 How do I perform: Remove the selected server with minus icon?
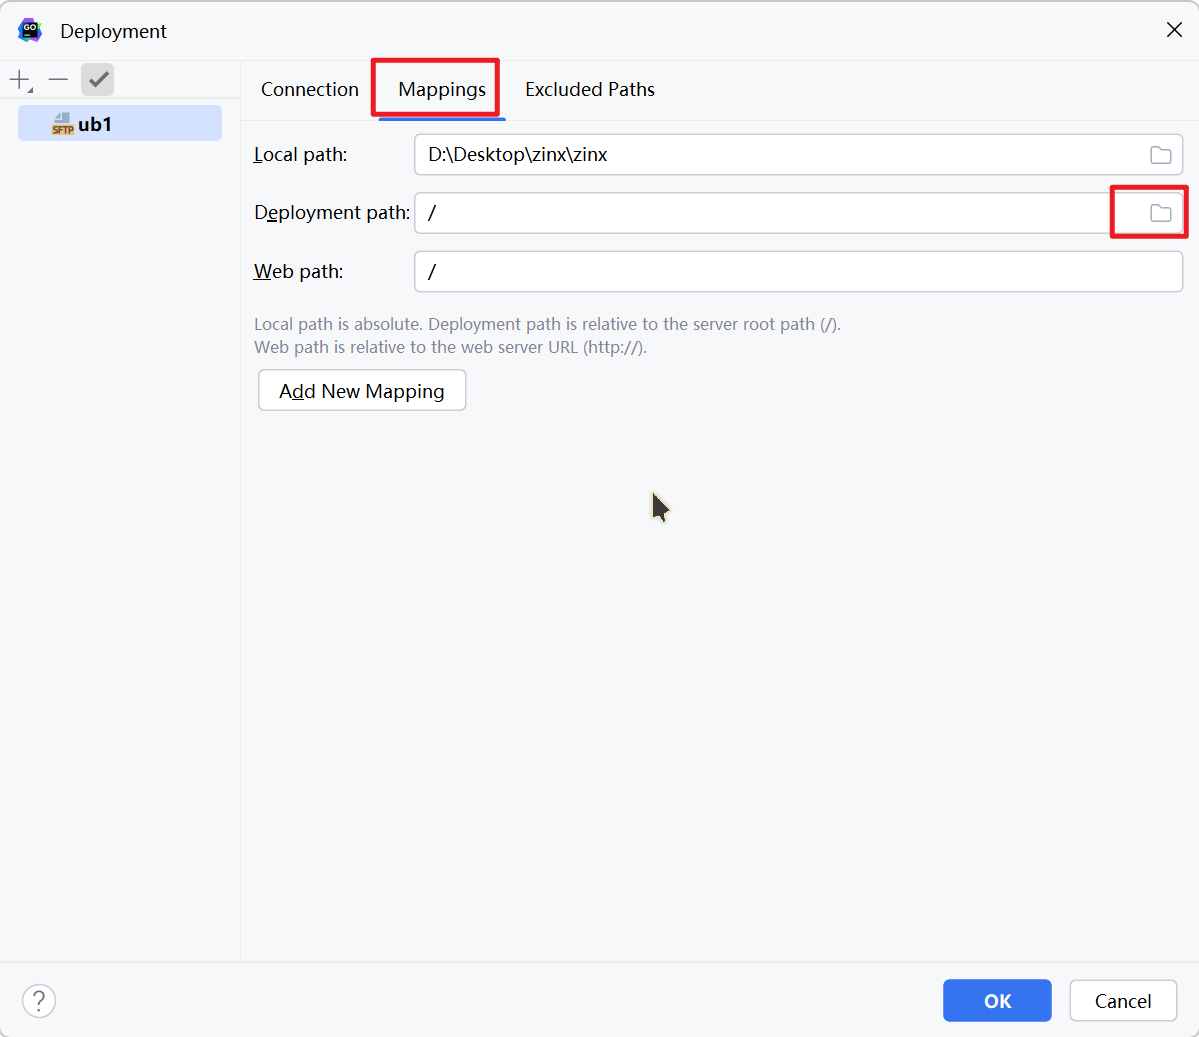(58, 80)
